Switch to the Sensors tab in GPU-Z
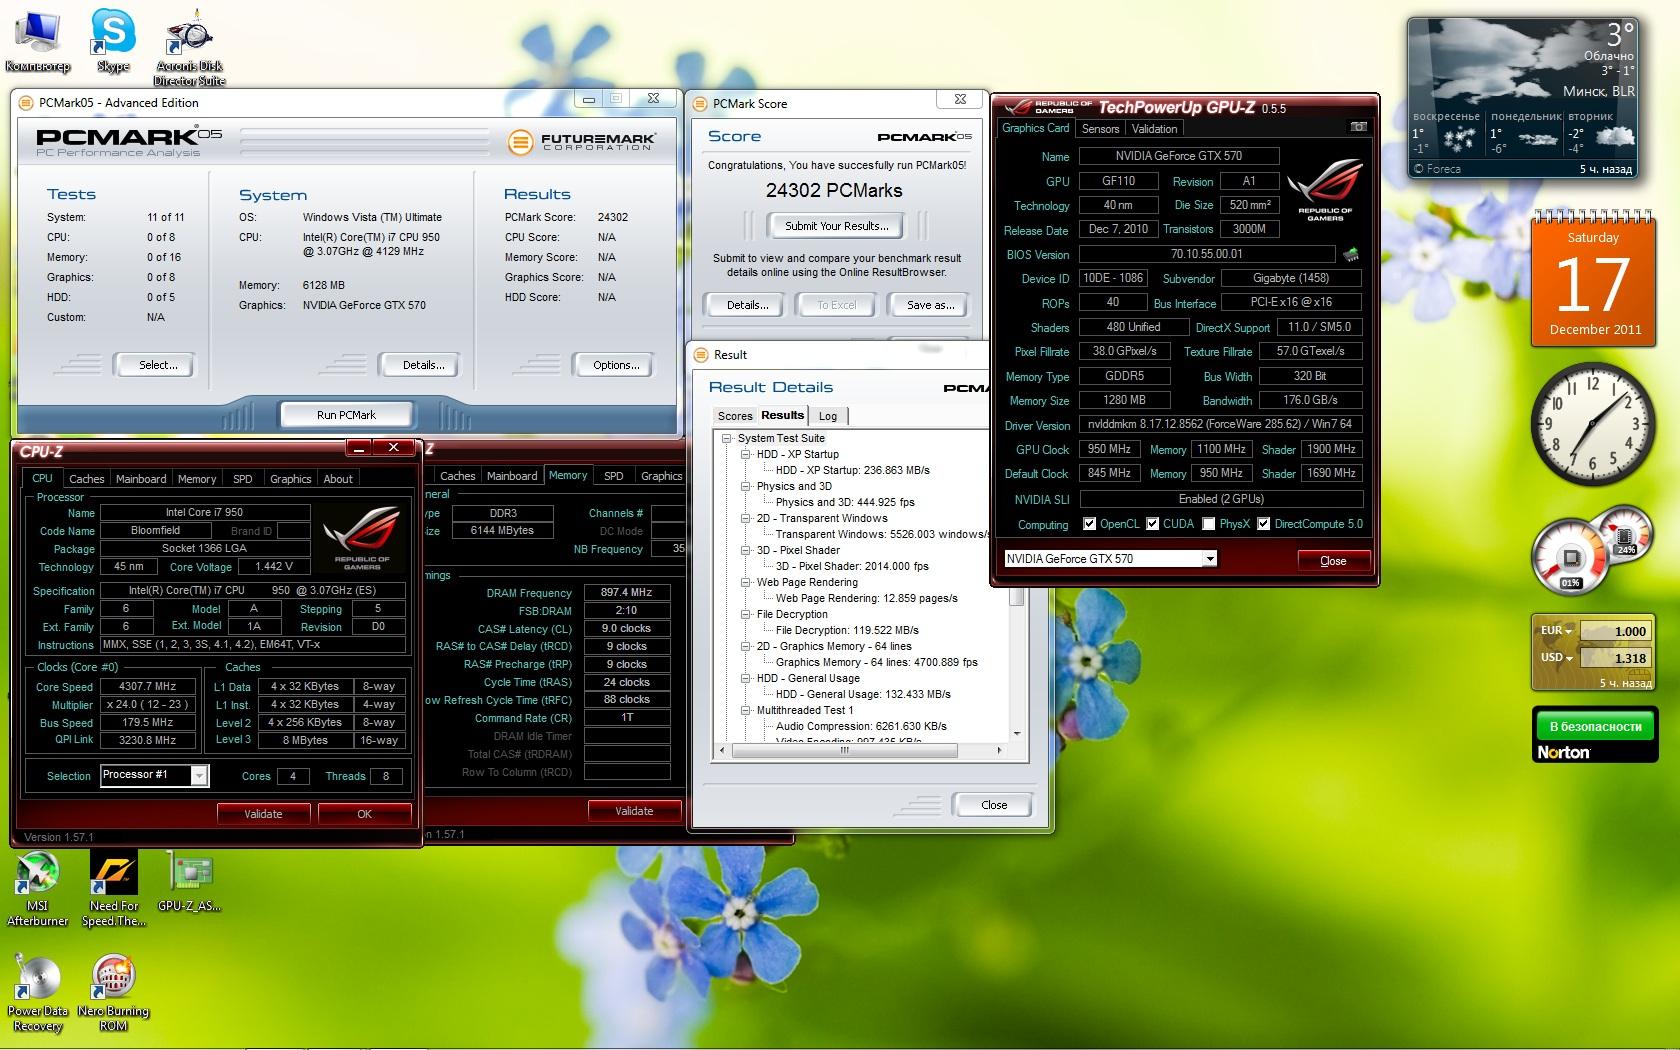The image size is (1680, 1050). tap(1100, 129)
